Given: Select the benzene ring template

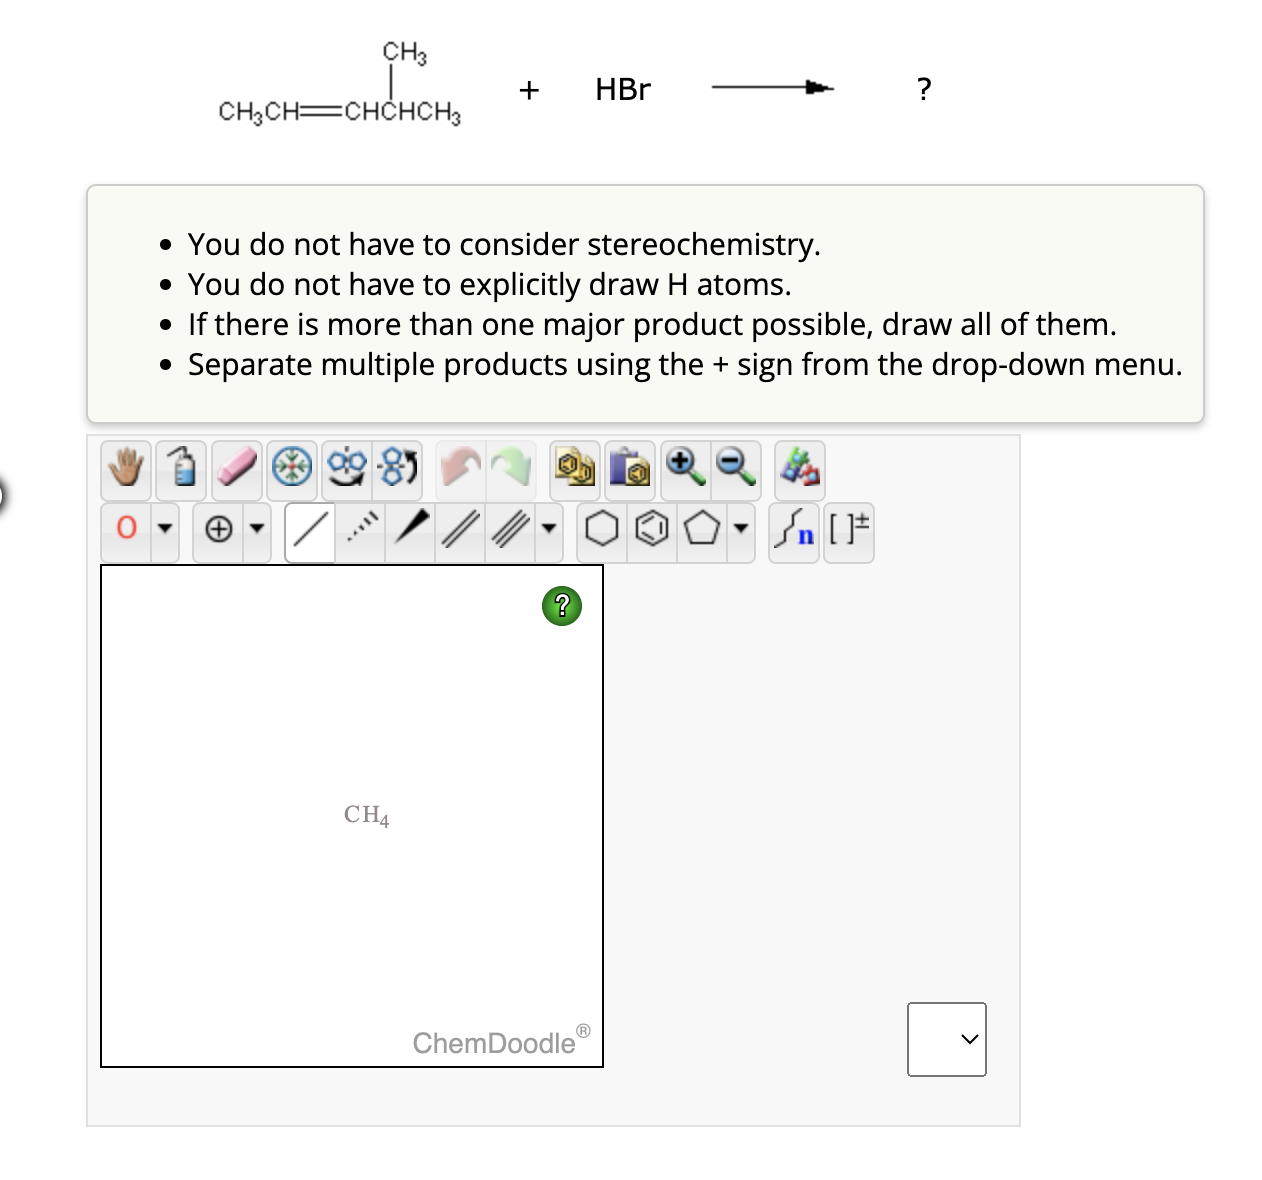Looking at the screenshot, I should point(652,531).
